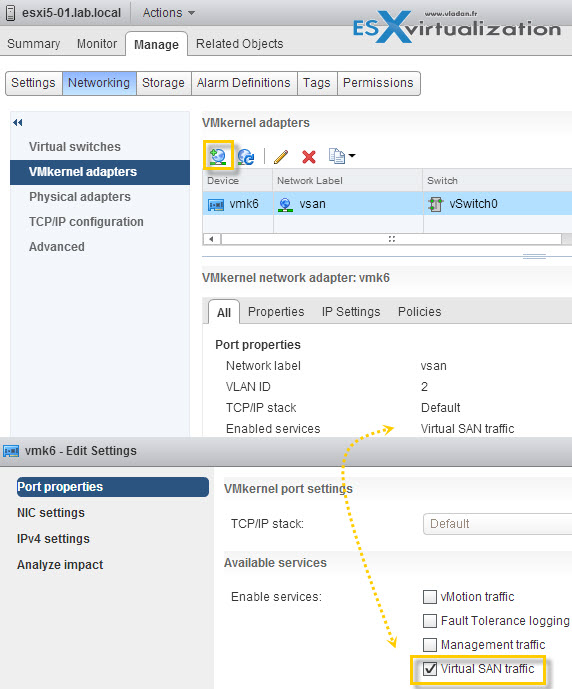Image resolution: width=572 pixels, height=689 pixels.
Task: Select Advanced in the sidebar
Action: pyautogui.click(x=100, y=247)
